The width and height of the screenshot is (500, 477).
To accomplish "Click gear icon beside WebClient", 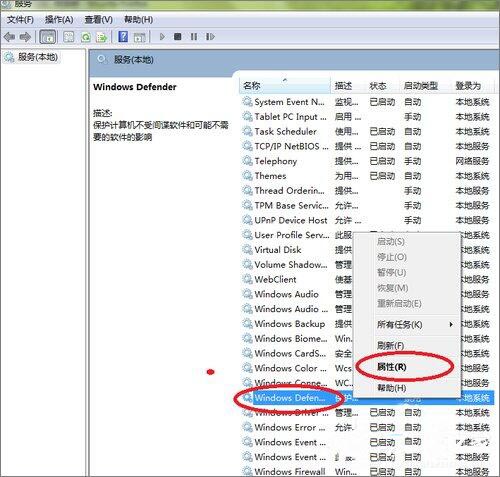I will [247, 279].
